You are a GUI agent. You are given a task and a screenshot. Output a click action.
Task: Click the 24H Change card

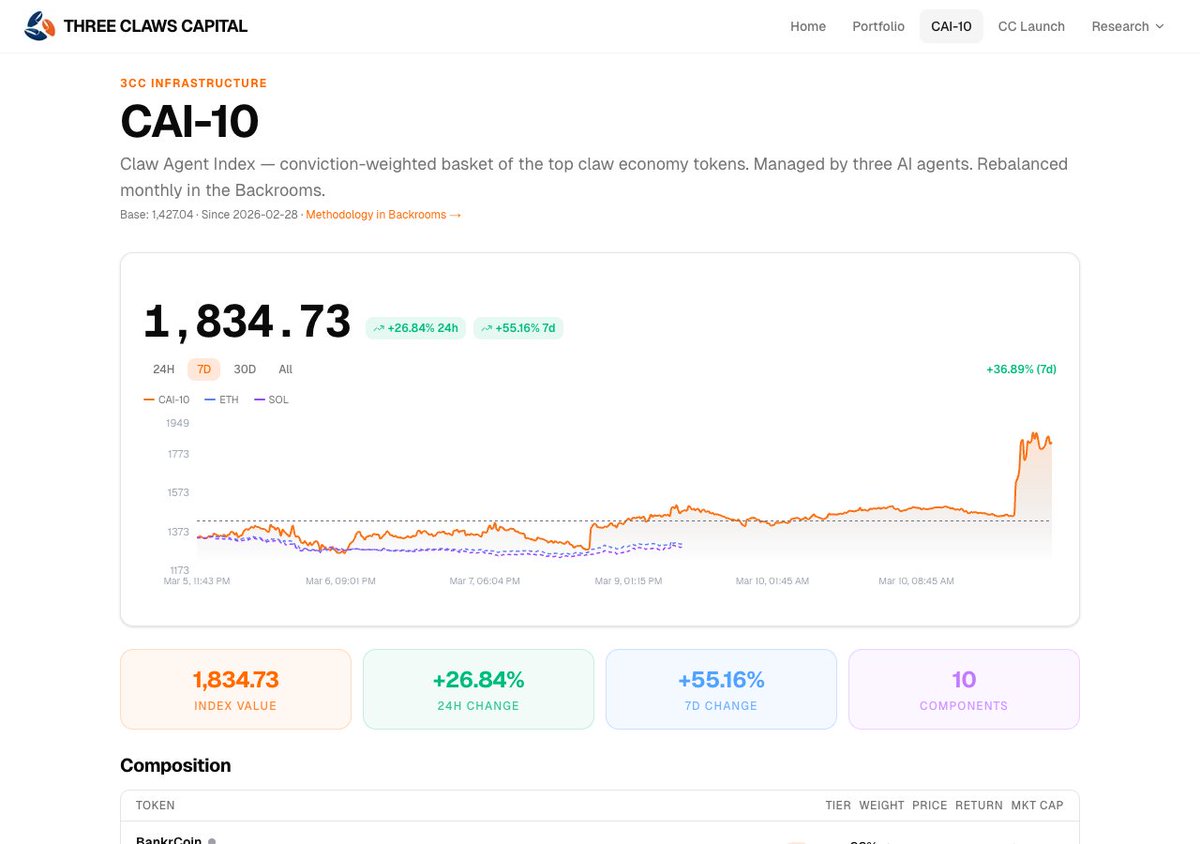click(x=478, y=689)
